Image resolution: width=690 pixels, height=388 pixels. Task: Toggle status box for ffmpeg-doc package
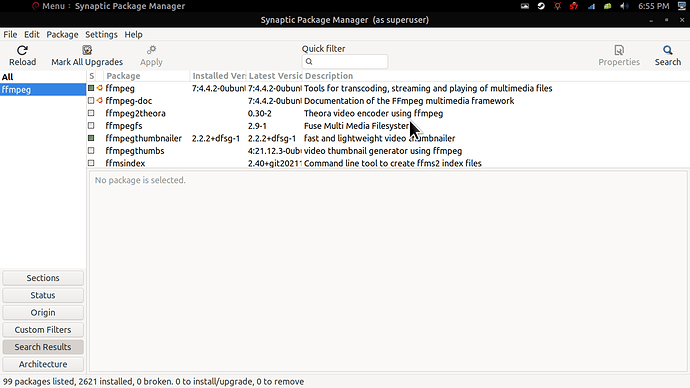click(91, 101)
